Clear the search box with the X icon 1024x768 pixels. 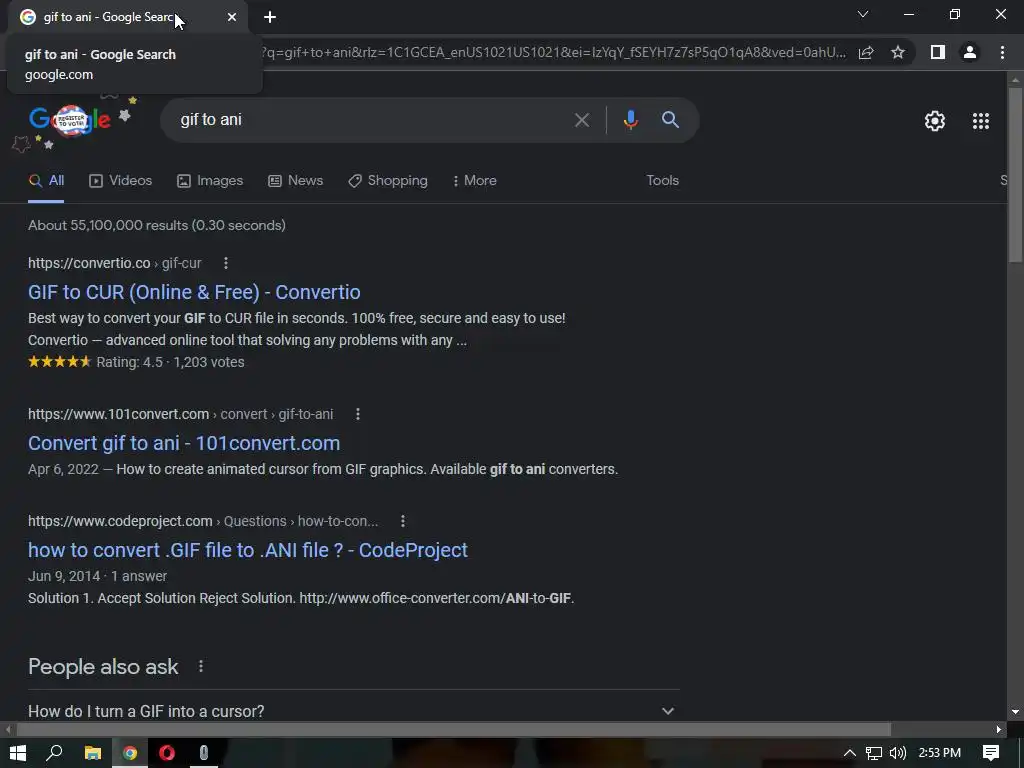click(581, 120)
